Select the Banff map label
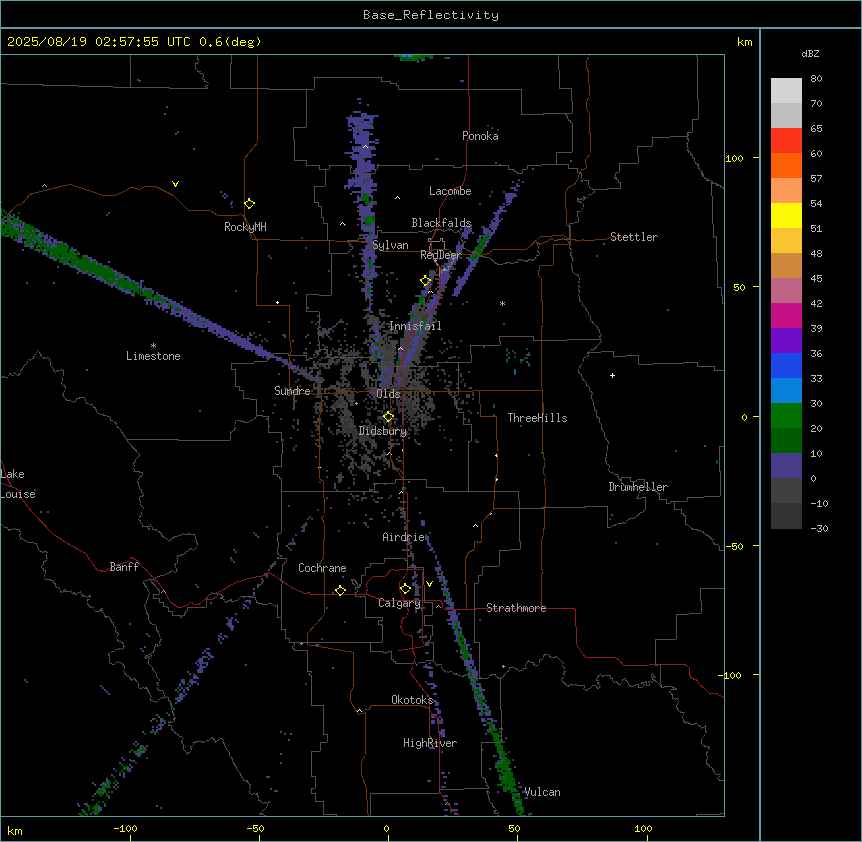Image resolution: width=862 pixels, height=842 pixels. 124,567
